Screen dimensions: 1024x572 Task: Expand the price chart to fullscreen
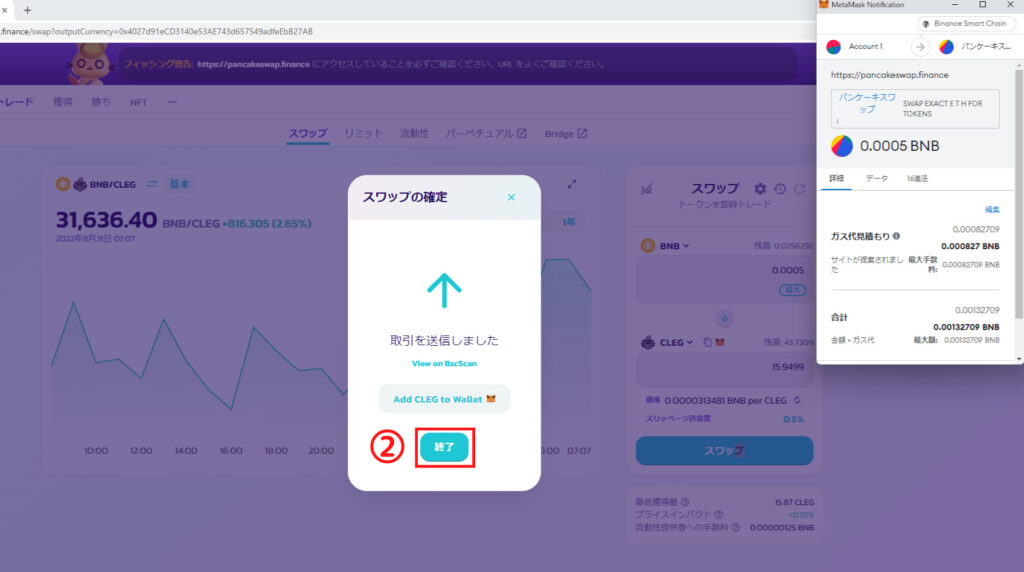[572, 185]
